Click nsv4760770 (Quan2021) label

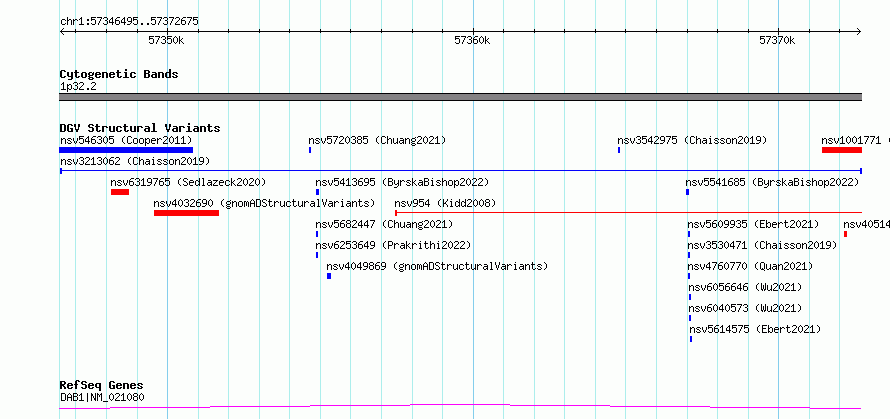pyautogui.click(x=750, y=266)
